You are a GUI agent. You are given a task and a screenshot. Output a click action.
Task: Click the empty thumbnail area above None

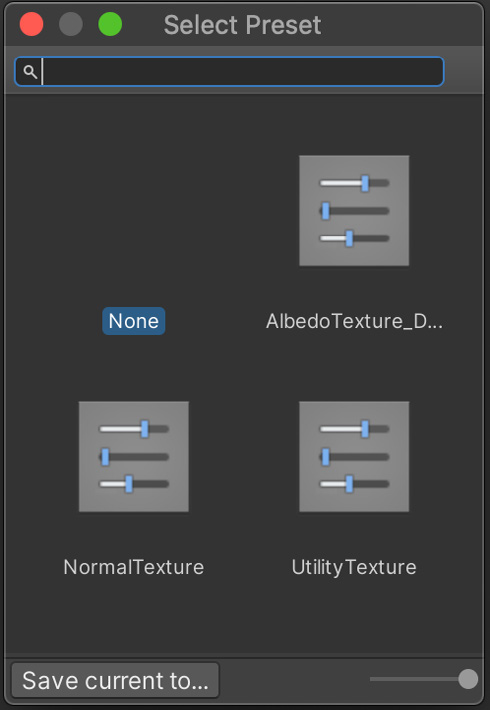134,211
